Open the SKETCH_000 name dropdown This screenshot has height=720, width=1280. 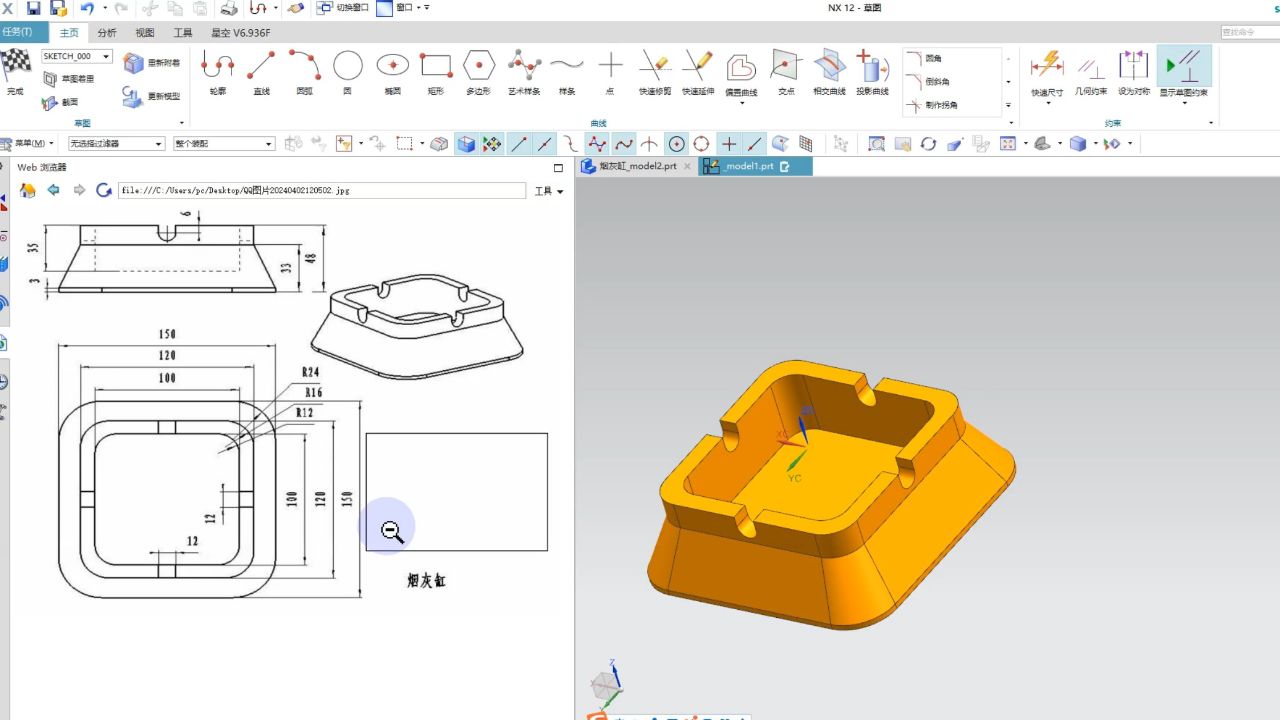(77, 57)
